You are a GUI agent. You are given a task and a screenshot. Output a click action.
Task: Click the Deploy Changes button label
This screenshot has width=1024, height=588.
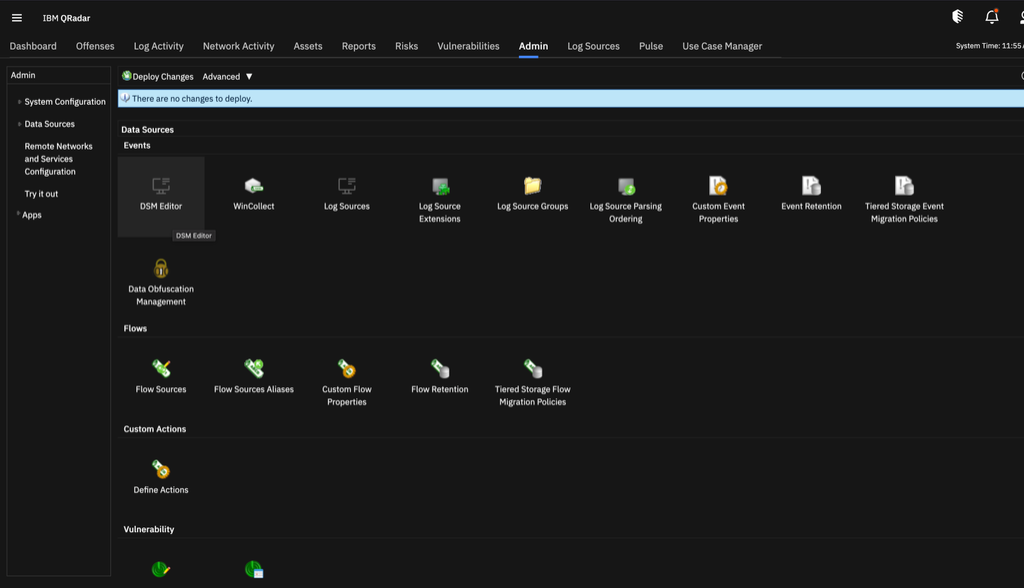tap(163, 76)
